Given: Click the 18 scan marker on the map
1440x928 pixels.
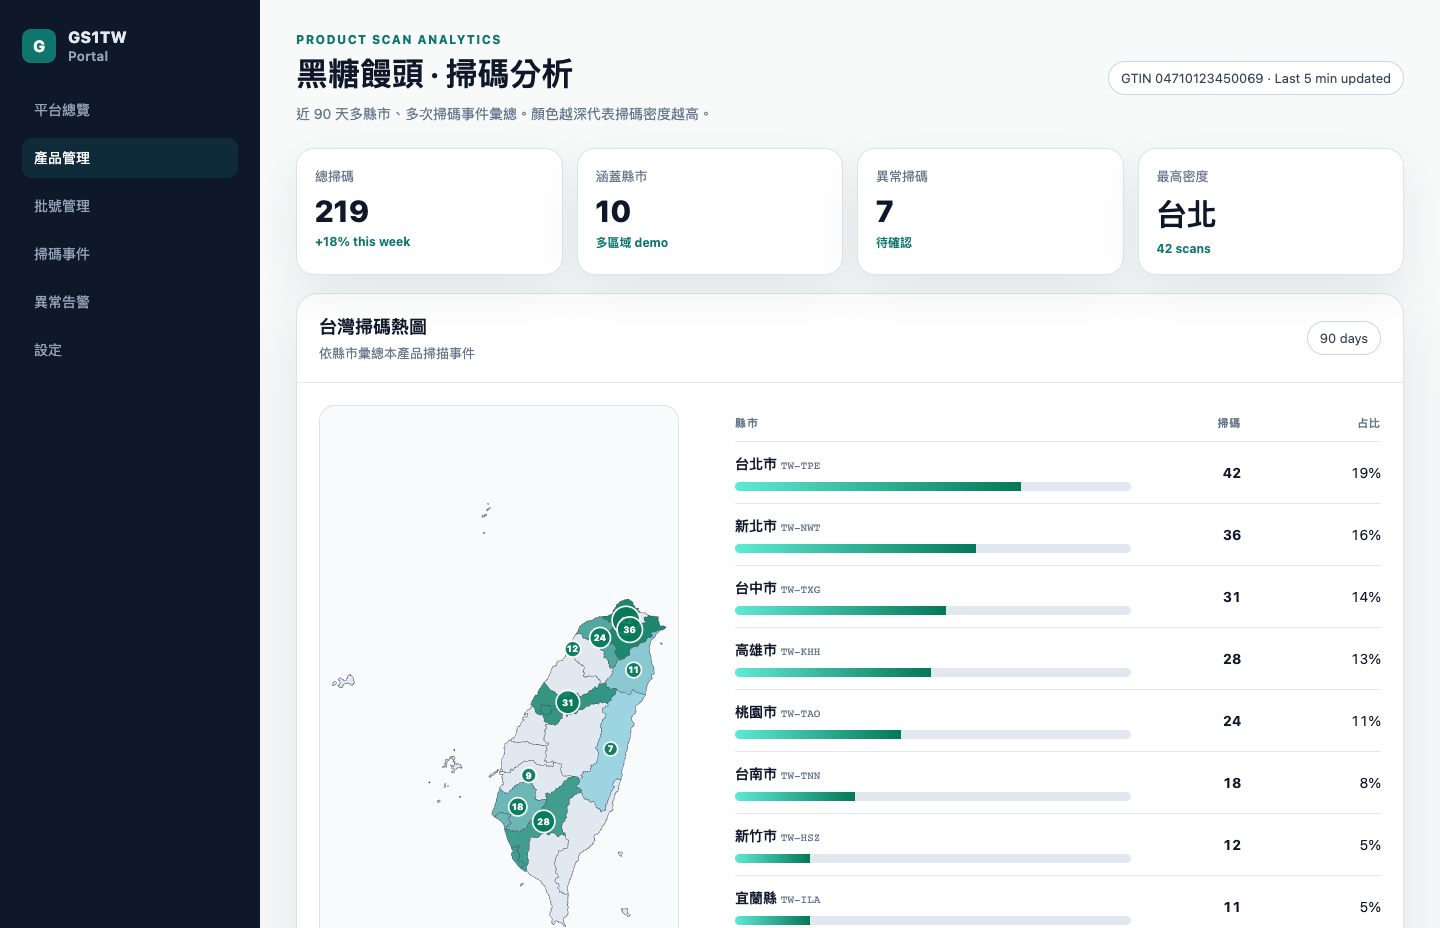Looking at the screenshot, I should coord(517,806).
